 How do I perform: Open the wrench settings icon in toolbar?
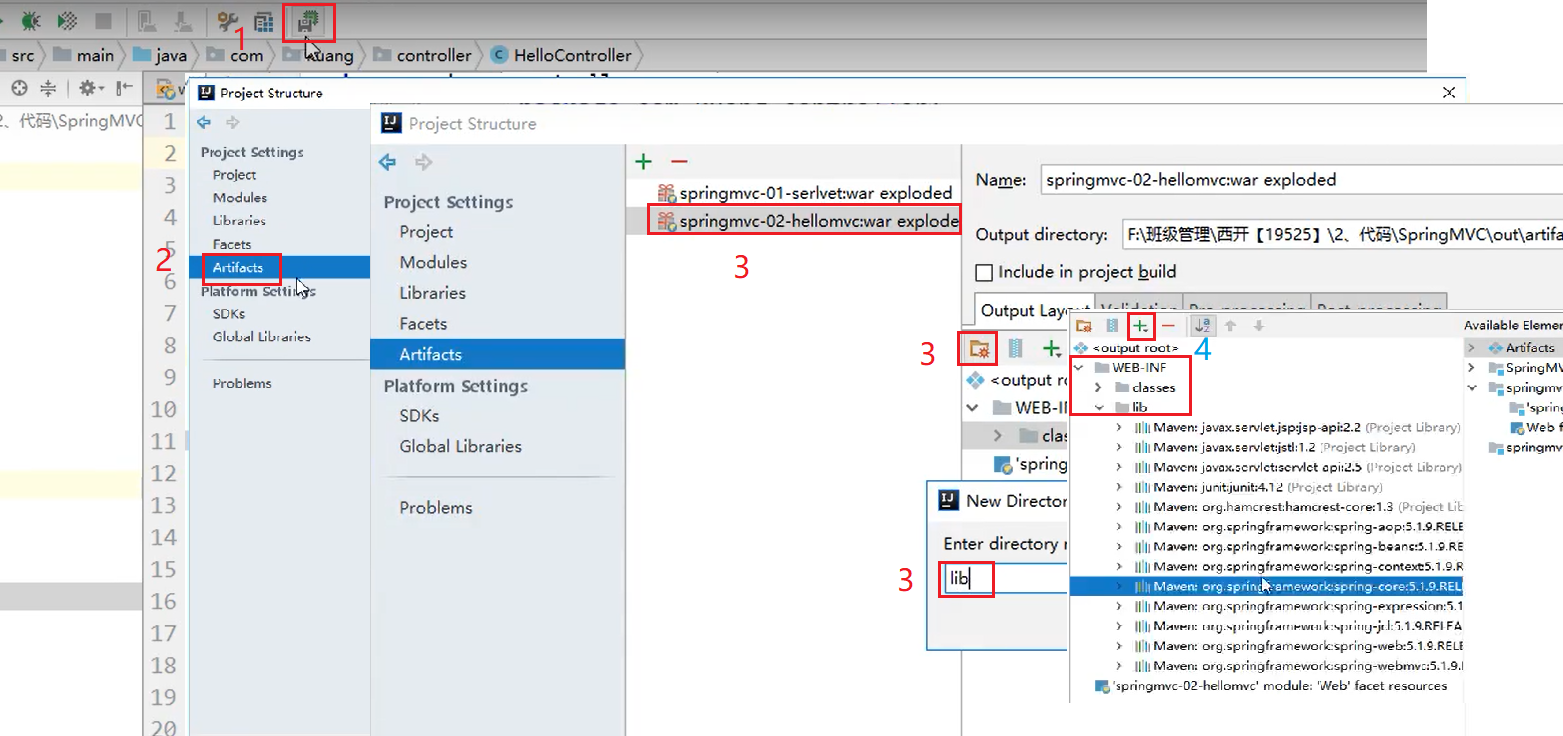pyautogui.click(x=228, y=21)
